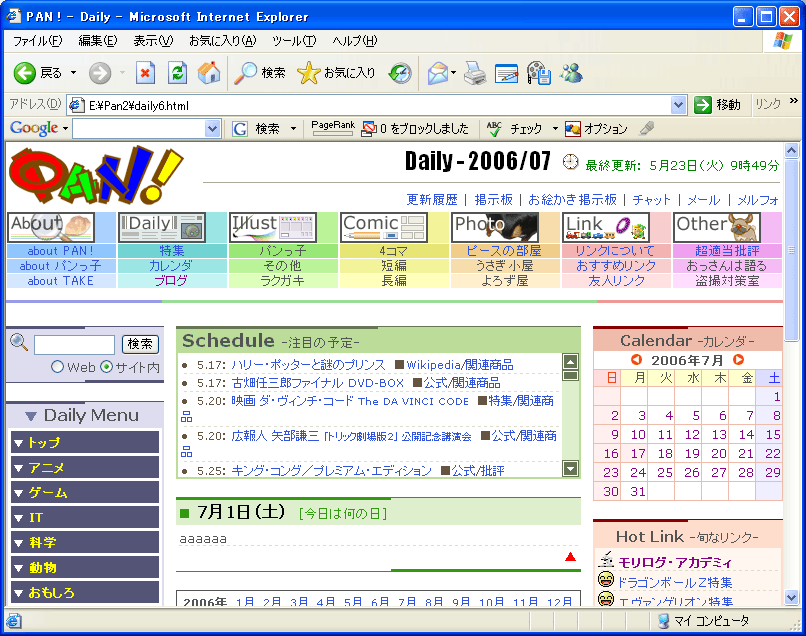Image resolution: width=806 pixels, height=636 pixels.
Task: Click the Print icon in the toolbar
Action: click(x=474, y=73)
